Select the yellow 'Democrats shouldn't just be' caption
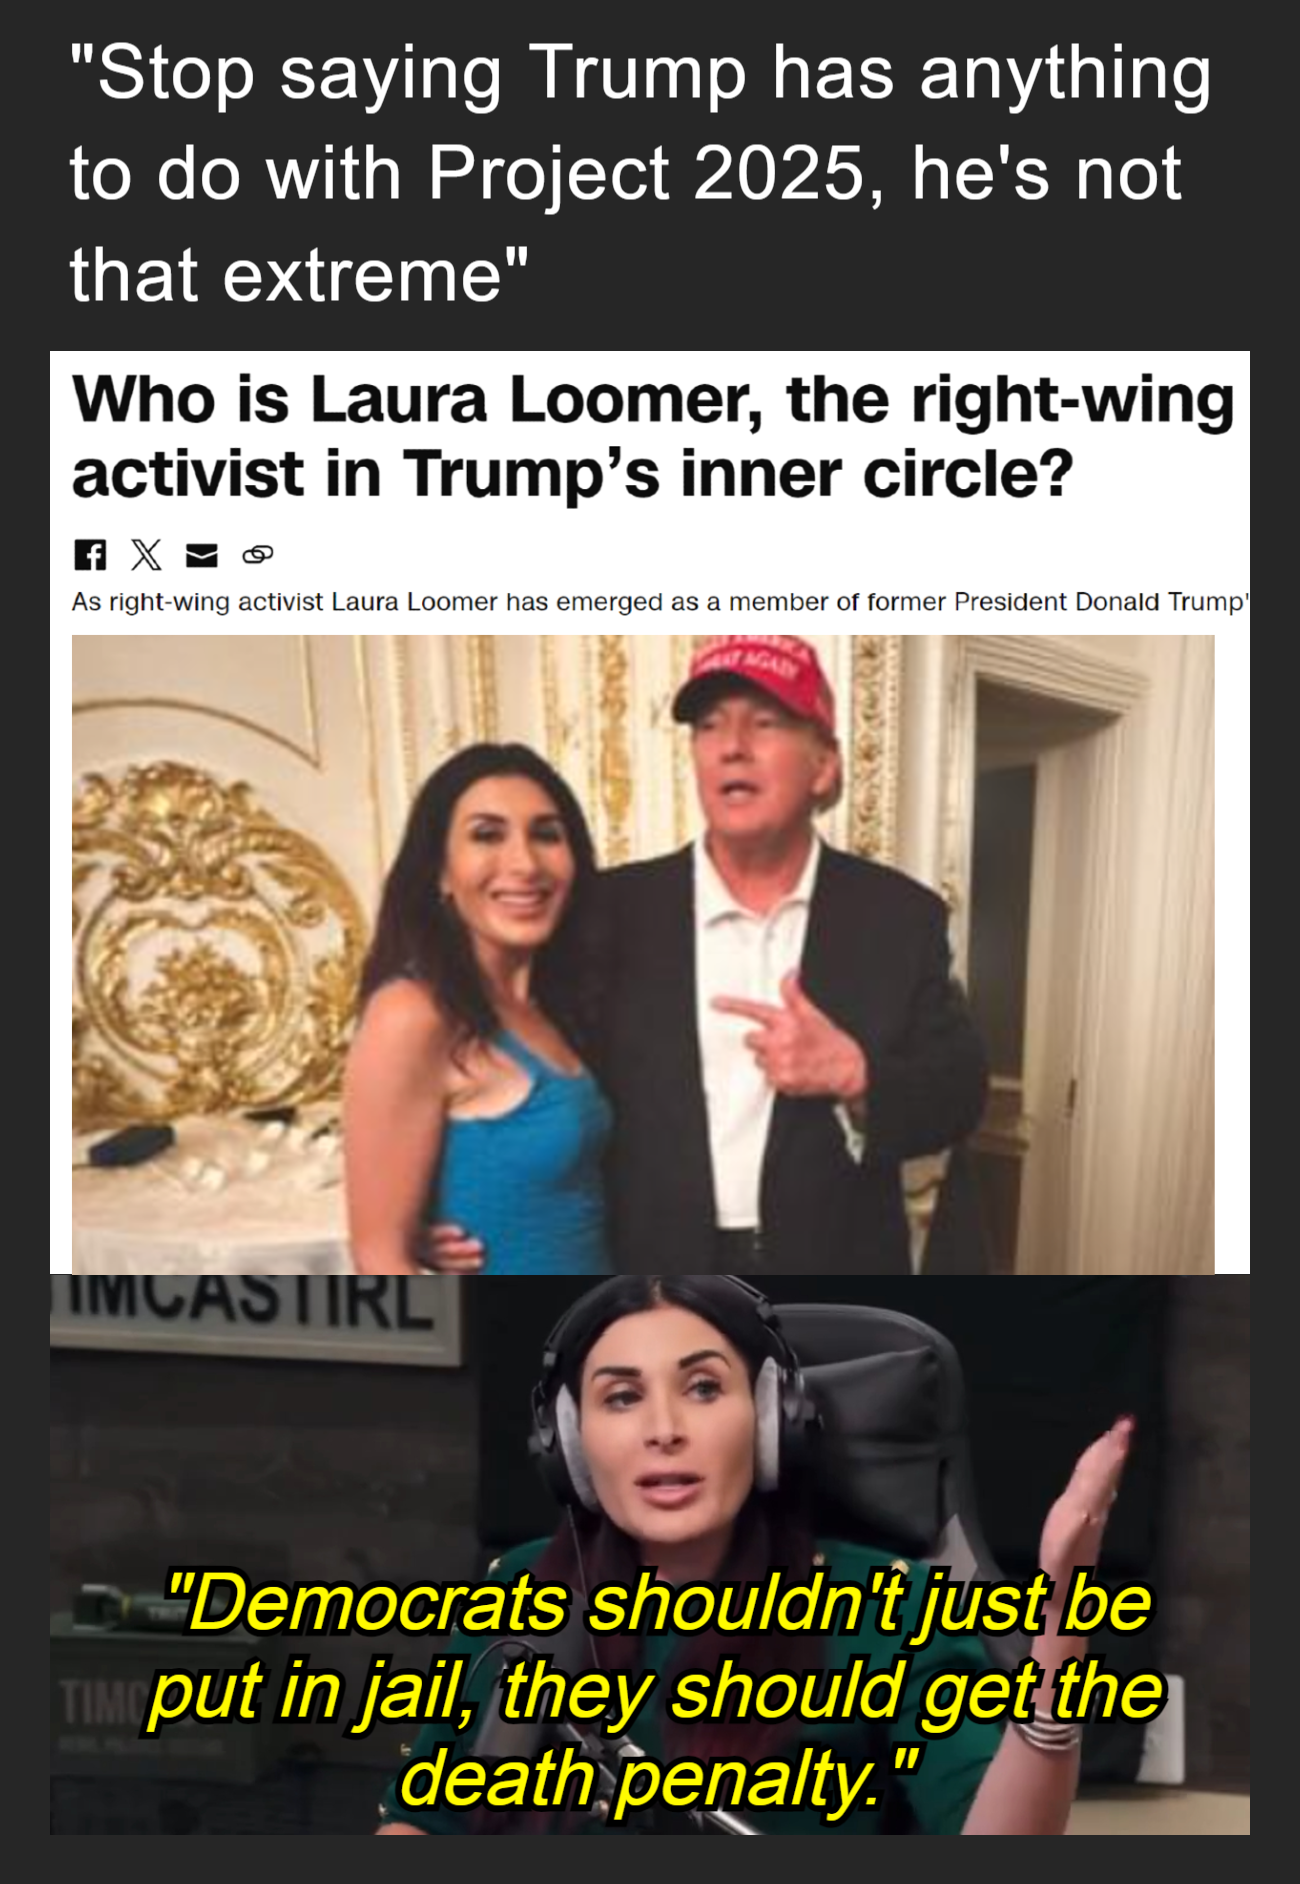The height and width of the screenshot is (1884, 1300). pos(658,1602)
